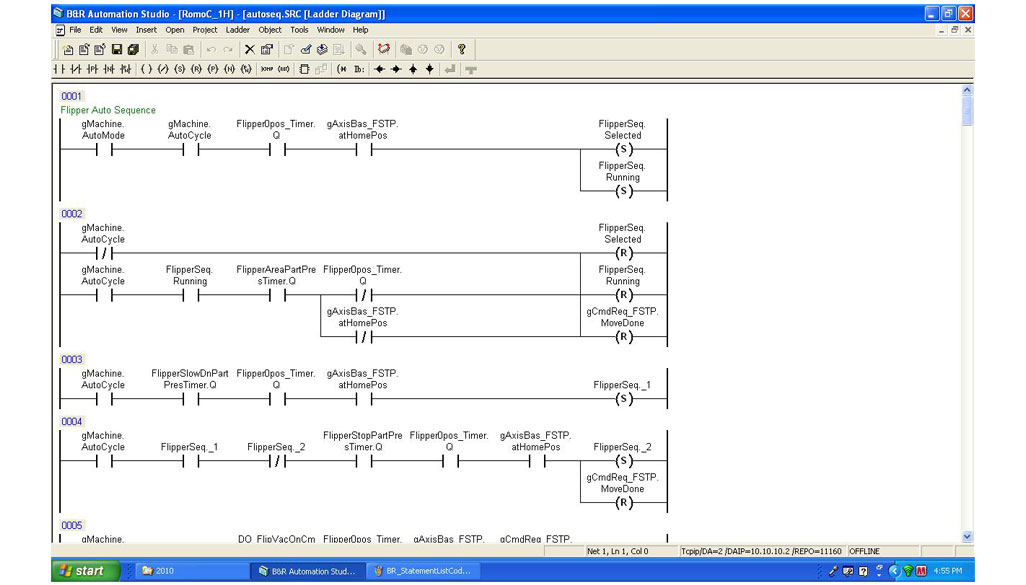1026x585 pixels.
Task: Insert a negated coil (/)
Action: 163,69
